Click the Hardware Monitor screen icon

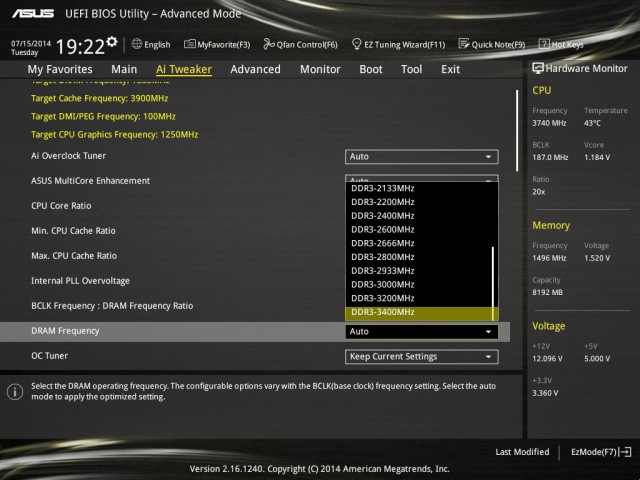(x=538, y=68)
